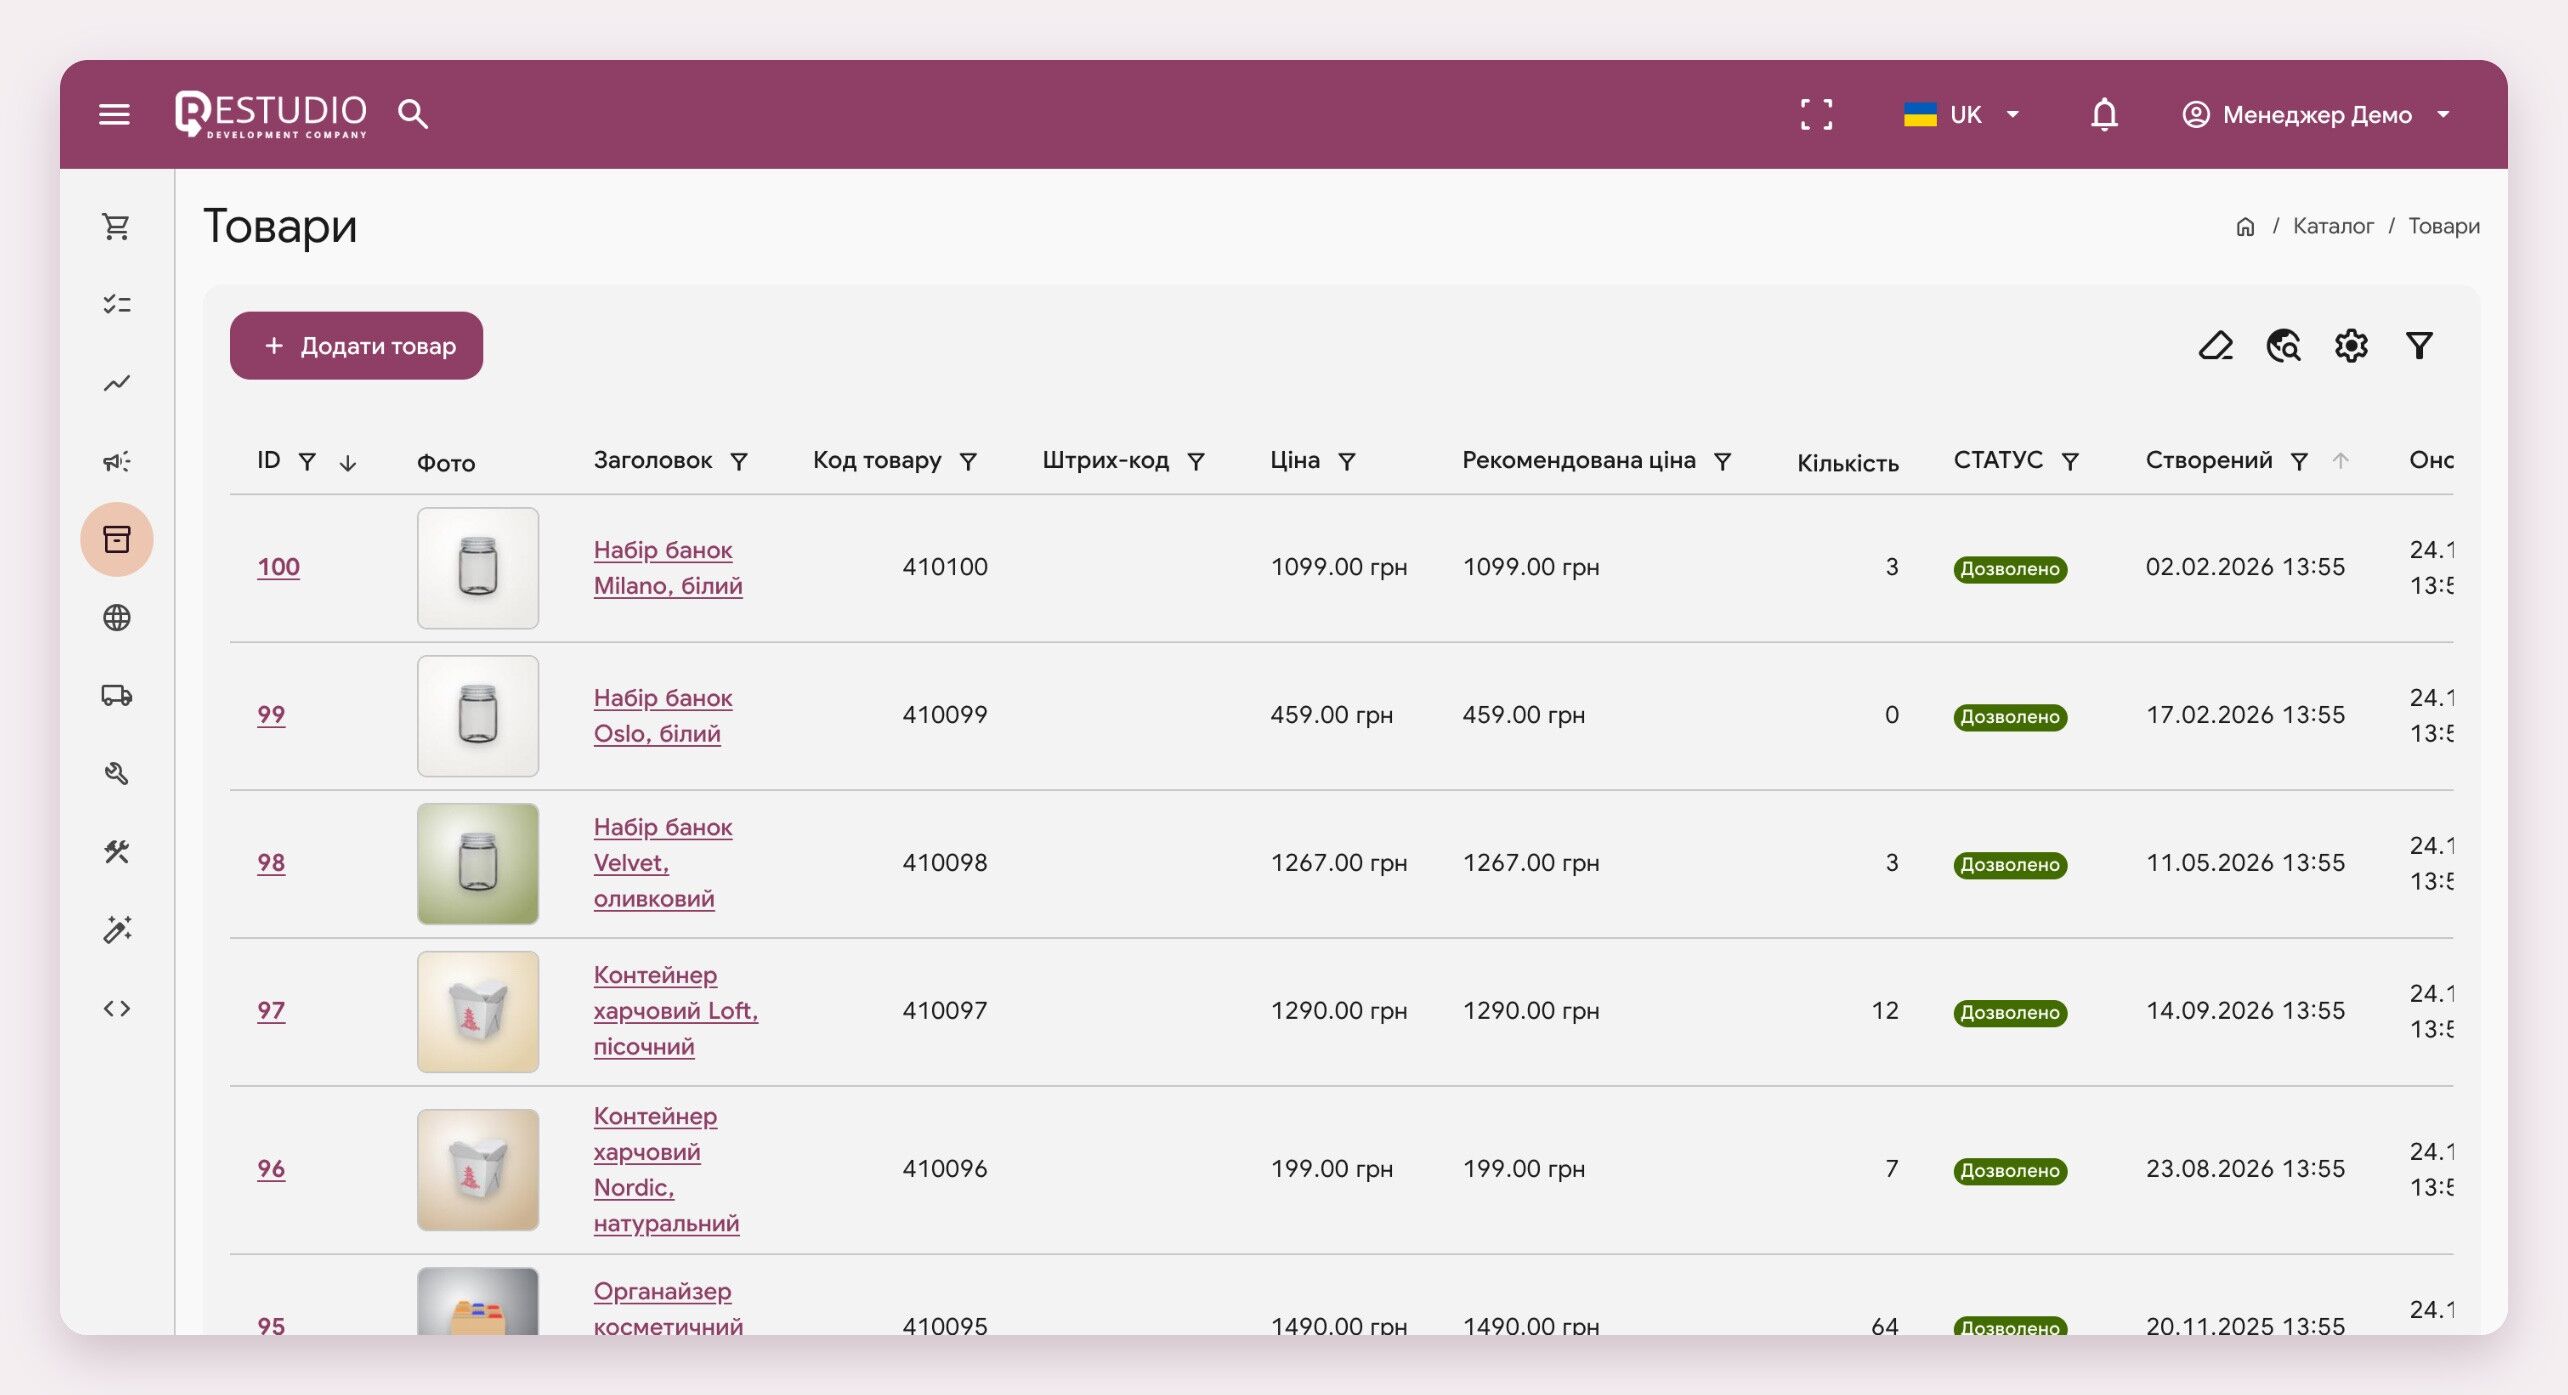Filter by Ціна column

pyautogui.click(x=1347, y=461)
